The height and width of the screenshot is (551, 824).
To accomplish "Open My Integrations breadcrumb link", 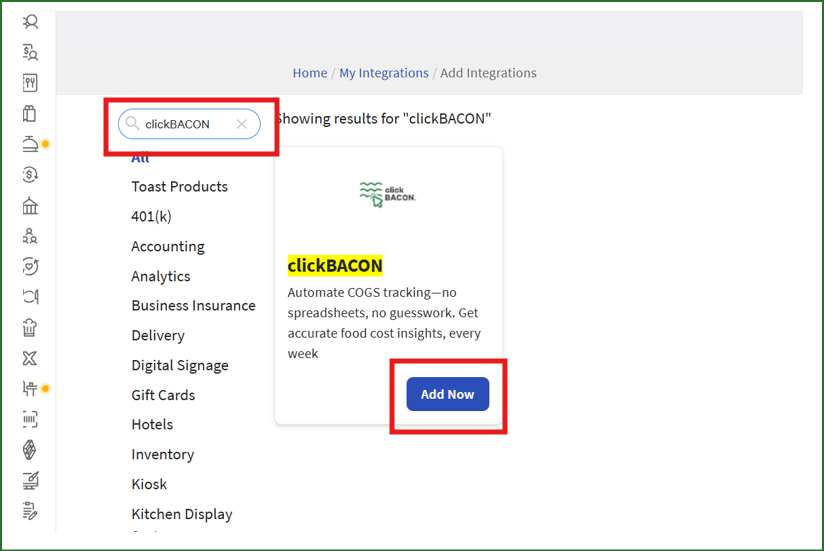I will [384, 73].
